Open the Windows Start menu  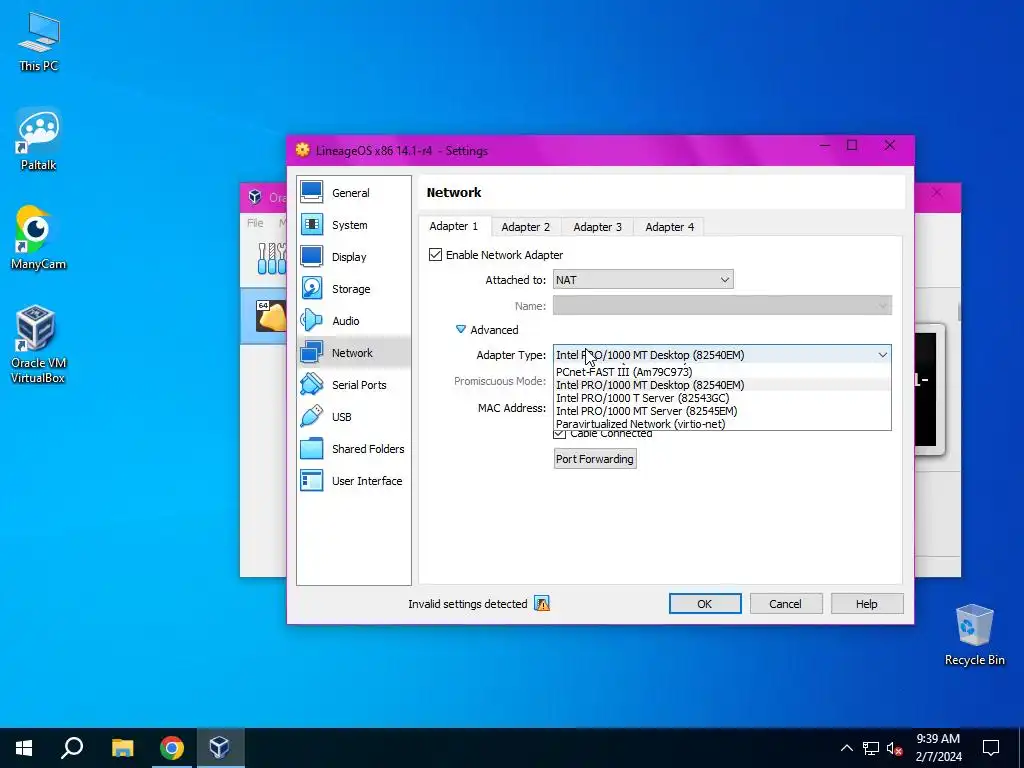click(x=24, y=748)
